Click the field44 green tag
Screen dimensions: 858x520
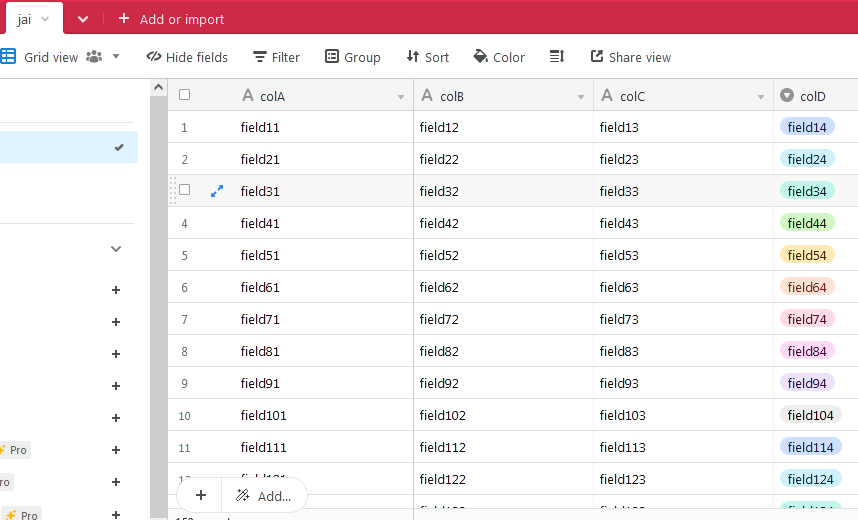(807, 223)
